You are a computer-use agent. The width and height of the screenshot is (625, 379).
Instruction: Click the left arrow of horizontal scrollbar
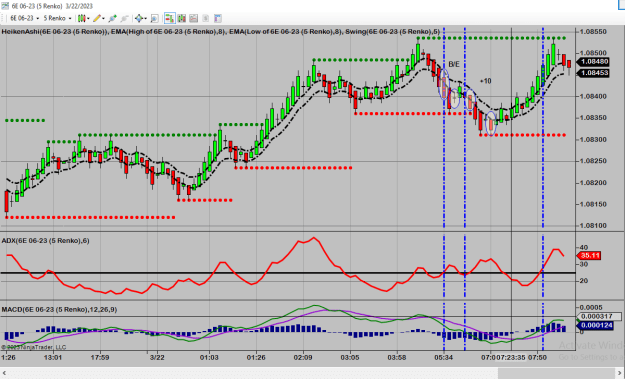(4, 373)
